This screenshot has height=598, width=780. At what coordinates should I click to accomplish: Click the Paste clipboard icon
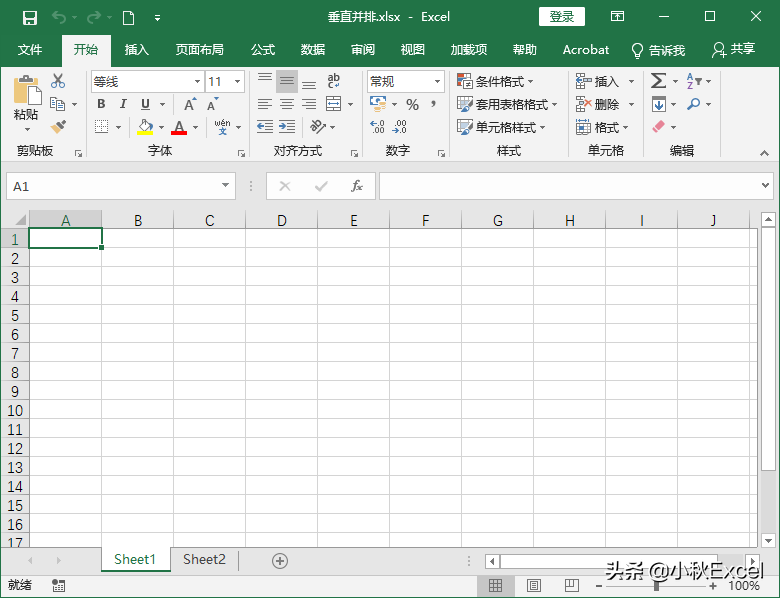coord(27,90)
